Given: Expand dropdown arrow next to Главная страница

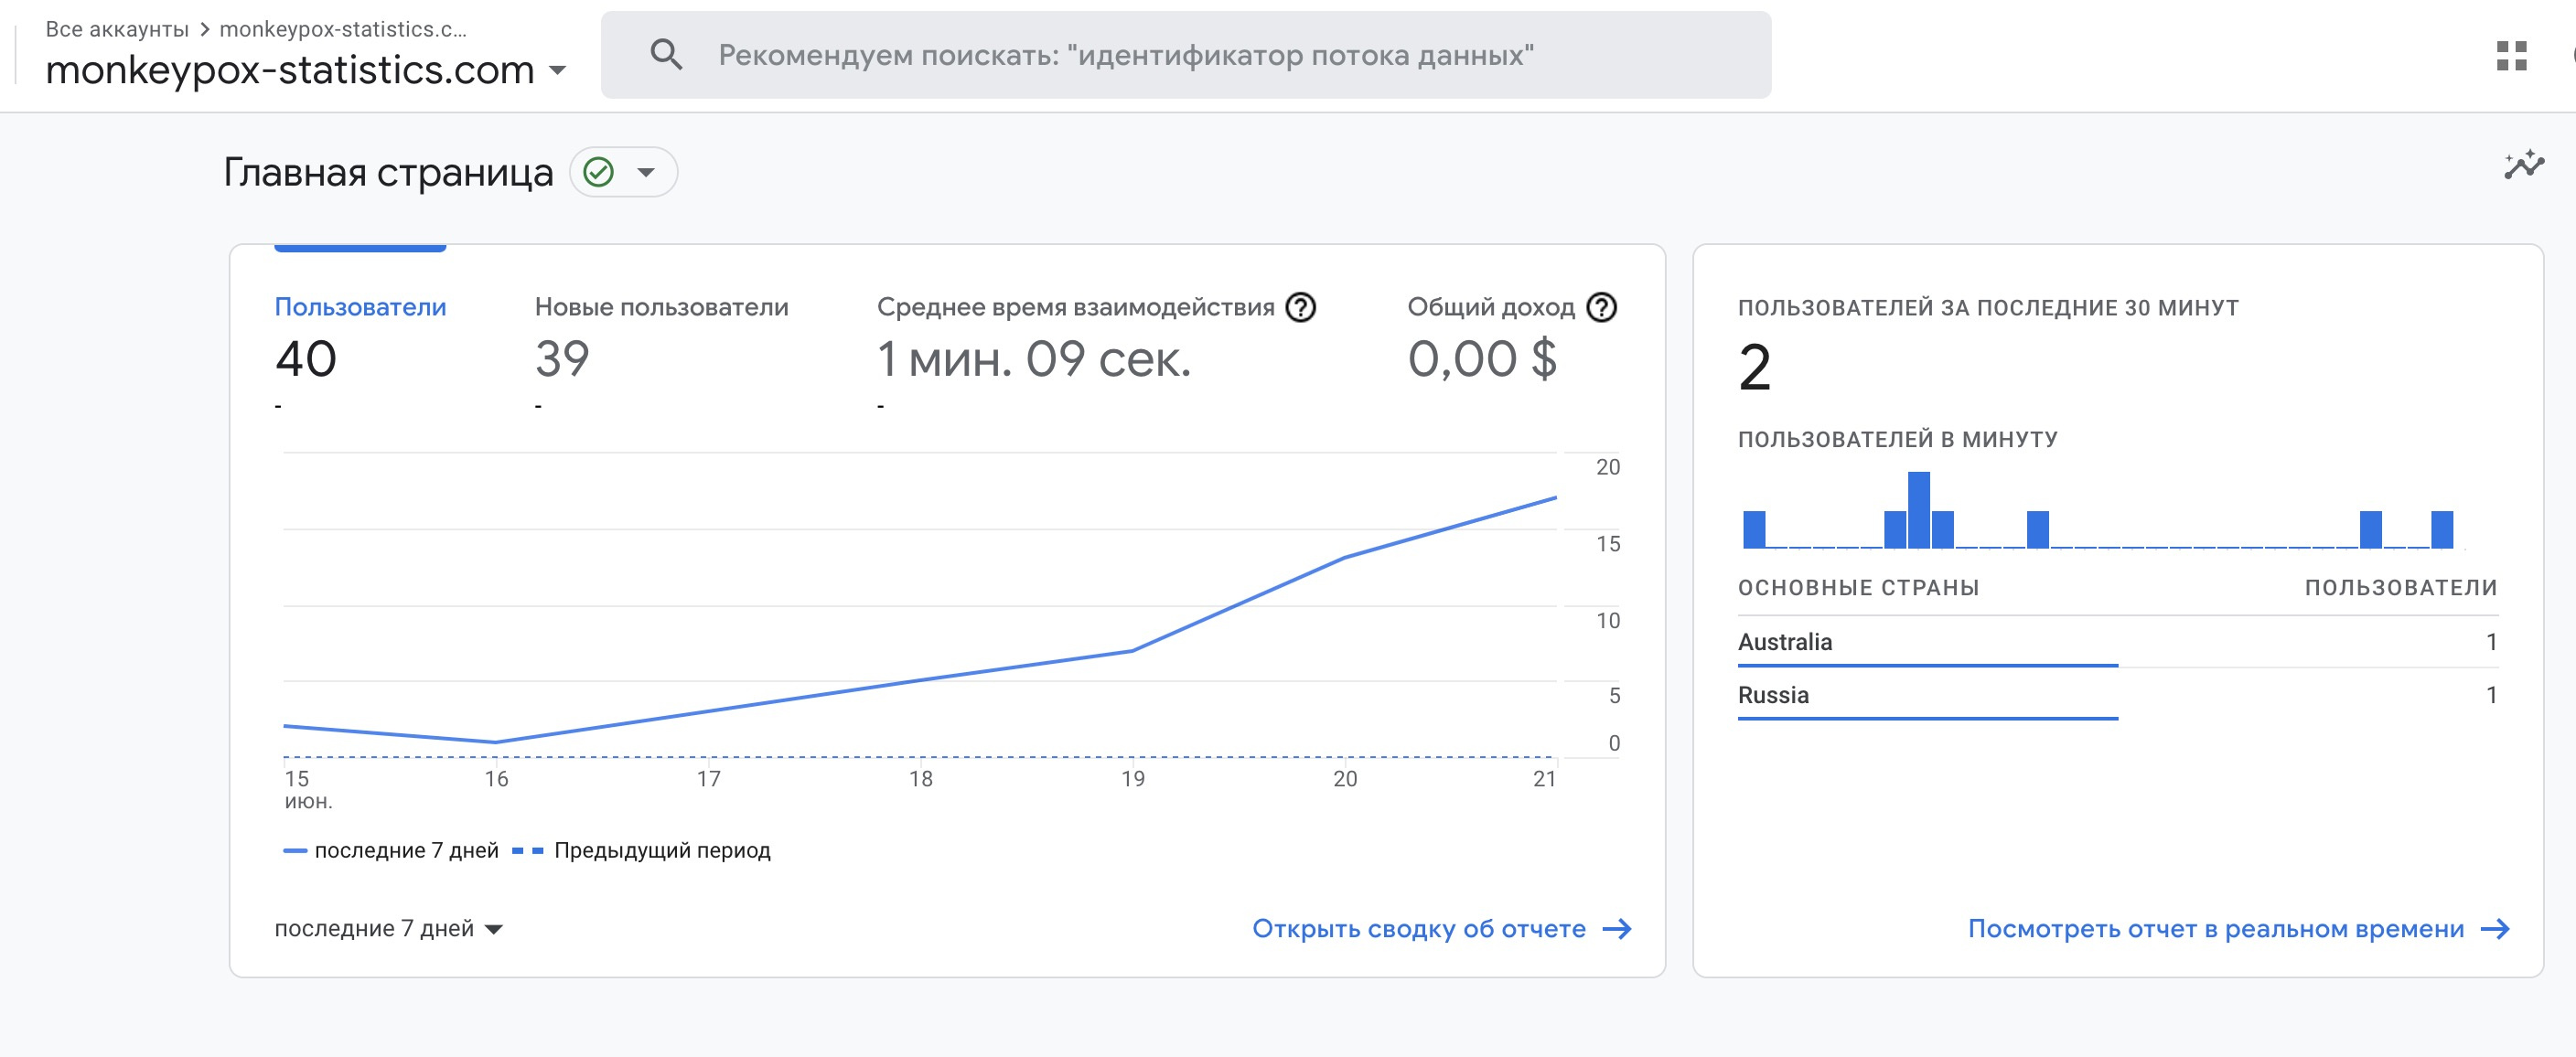Looking at the screenshot, I should click(647, 172).
